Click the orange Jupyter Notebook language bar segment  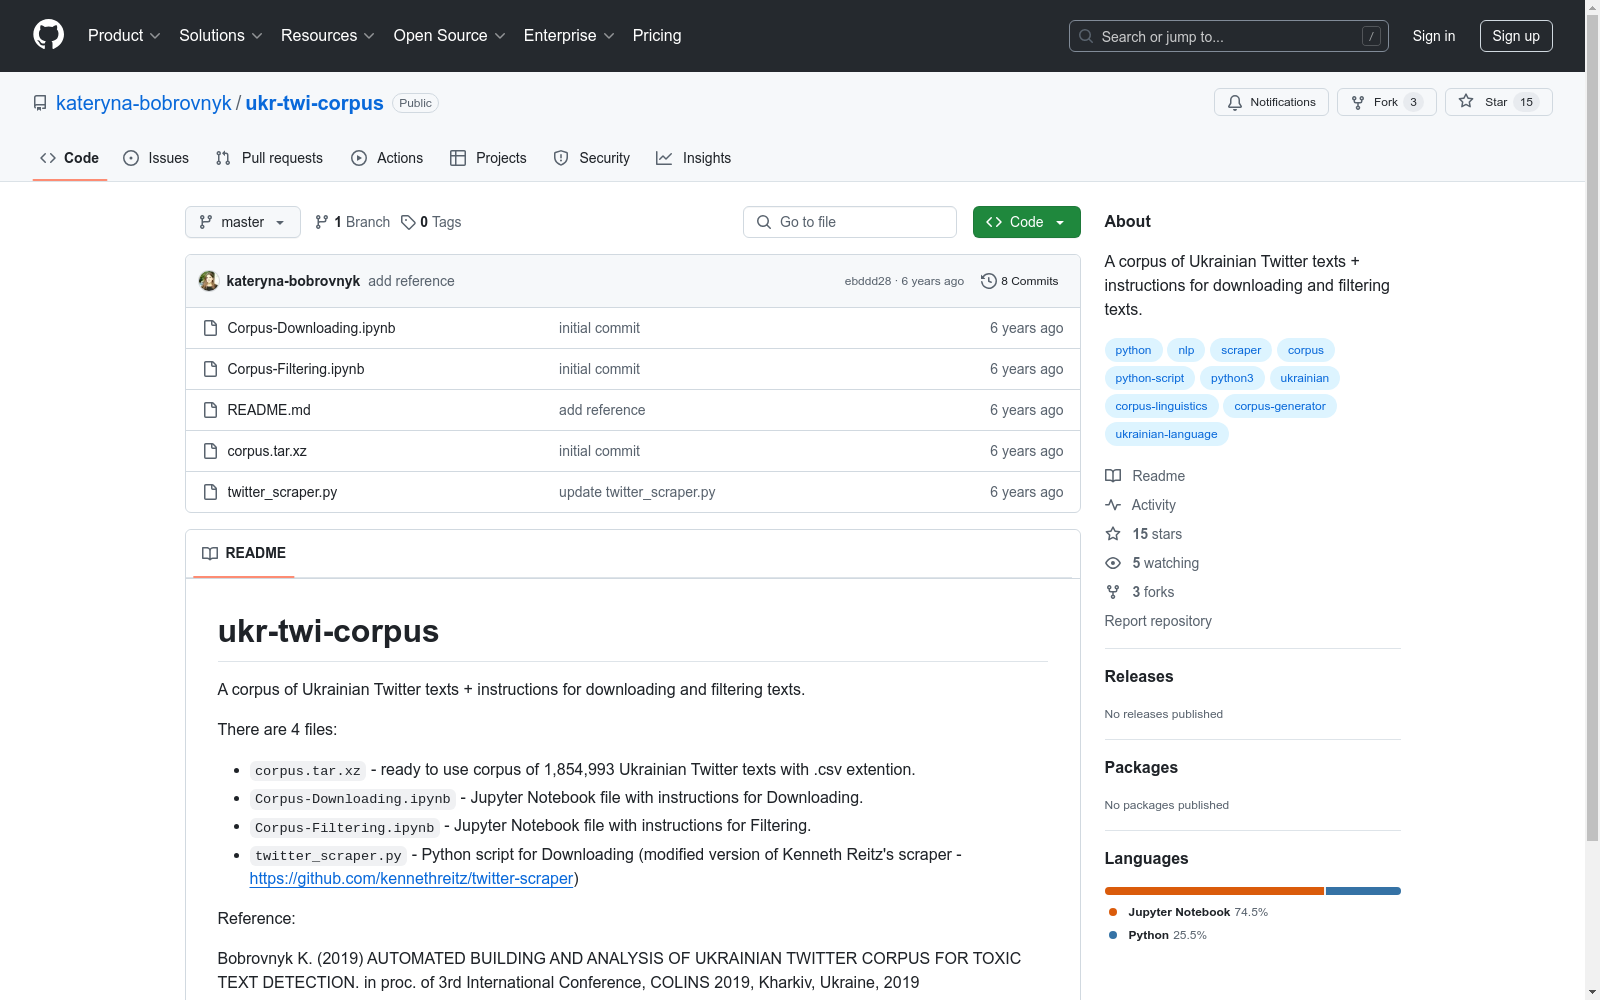click(x=1214, y=891)
